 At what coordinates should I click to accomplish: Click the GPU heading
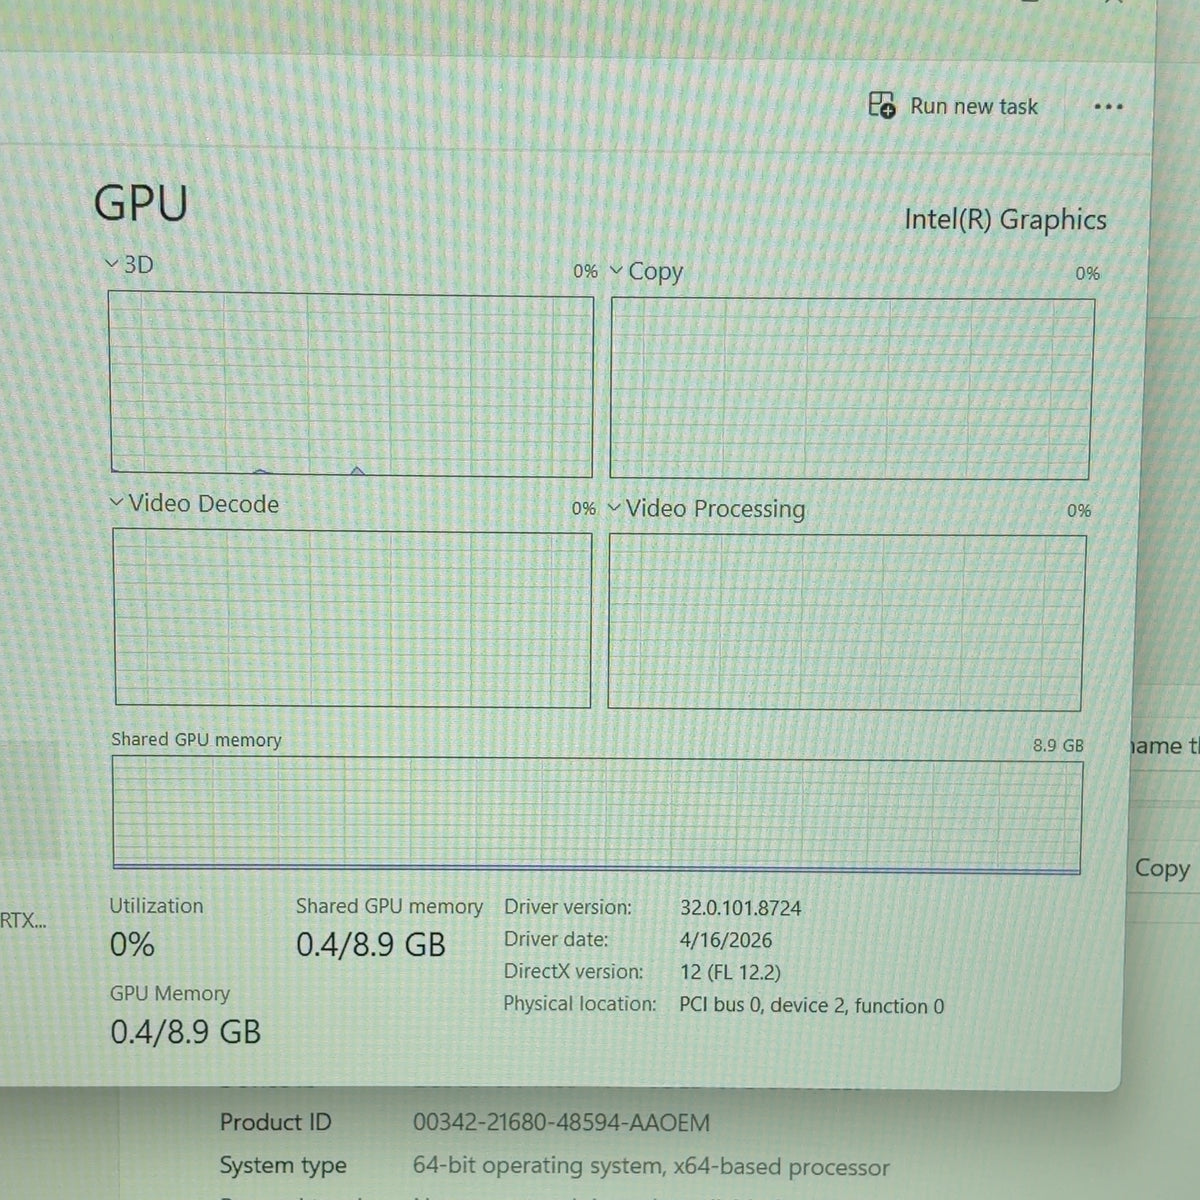click(141, 203)
